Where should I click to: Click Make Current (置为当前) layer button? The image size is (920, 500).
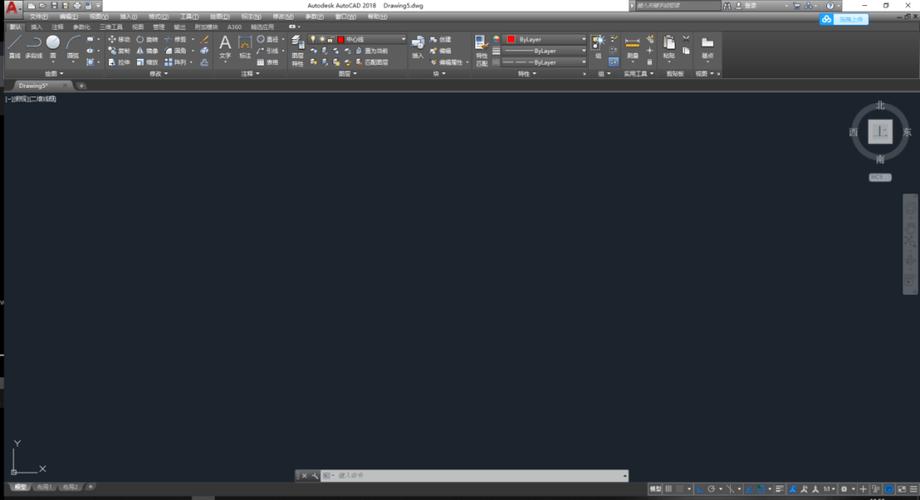tap(372, 51)
